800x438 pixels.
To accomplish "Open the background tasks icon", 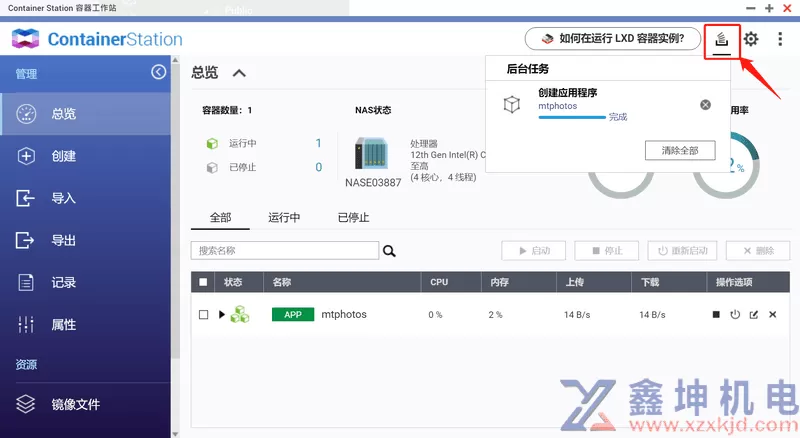I will coord(722,40).
